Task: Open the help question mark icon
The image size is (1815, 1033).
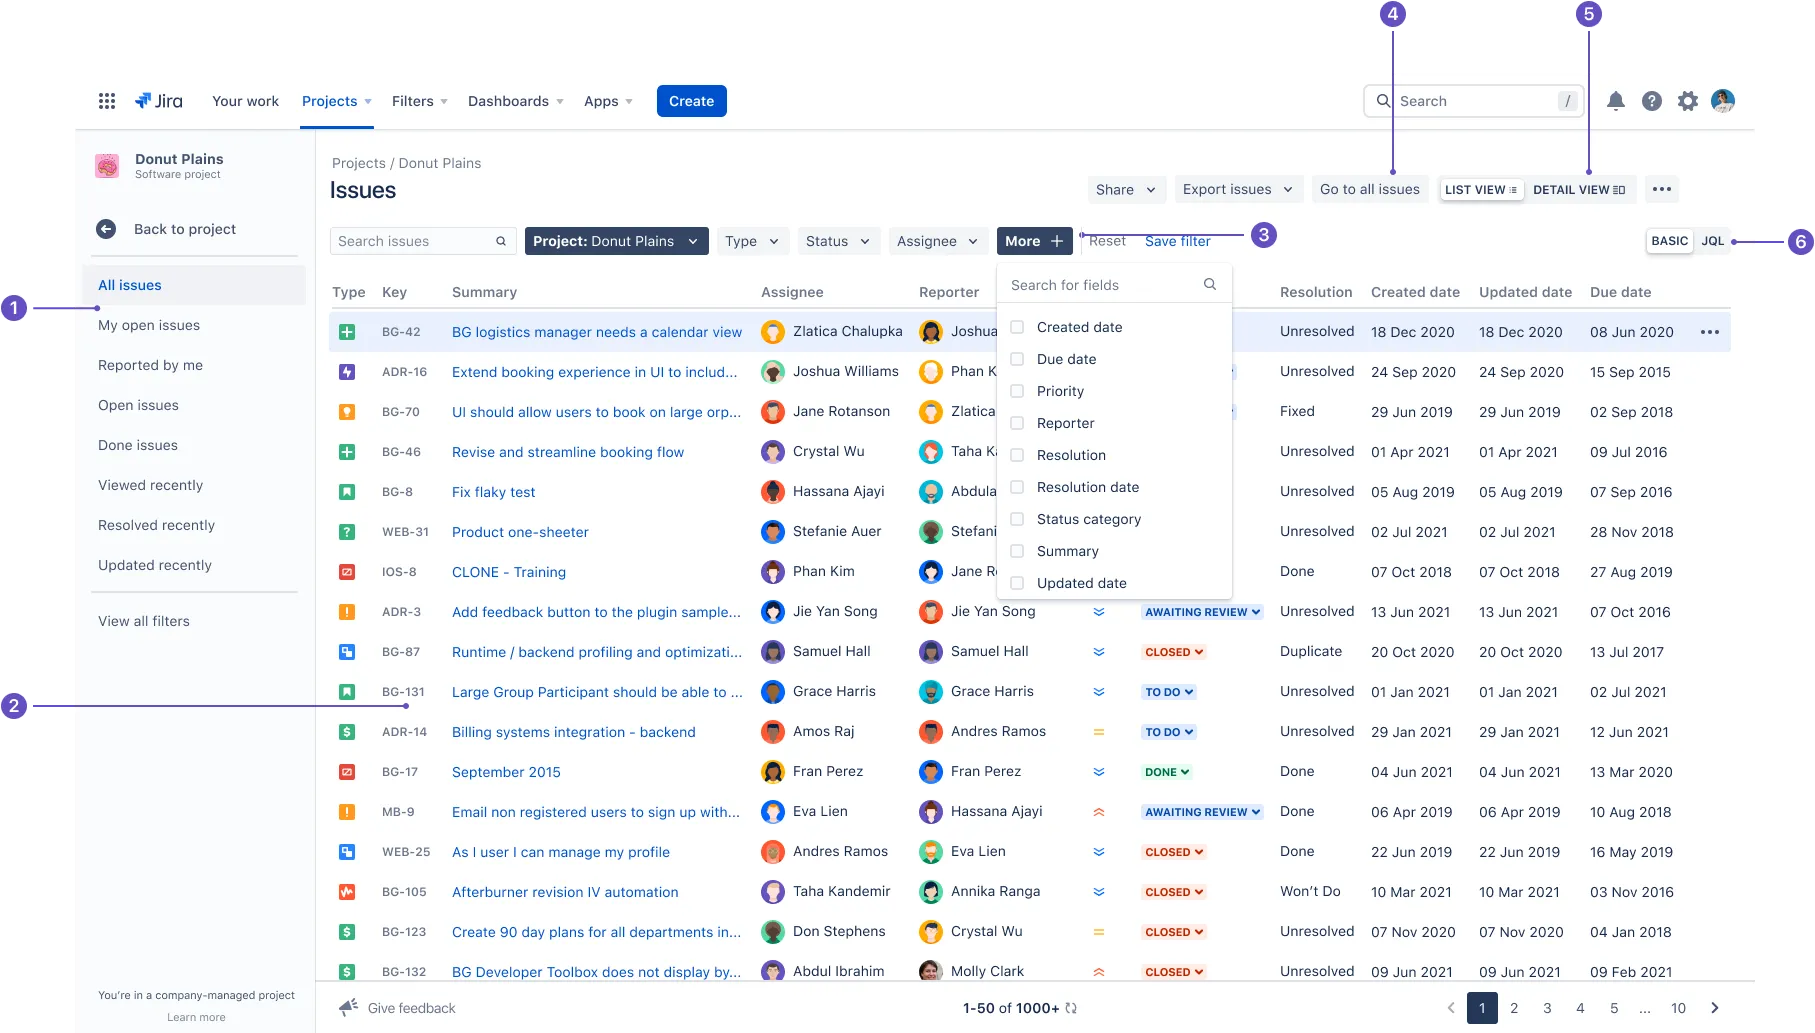Action: tap(1652, 101)
